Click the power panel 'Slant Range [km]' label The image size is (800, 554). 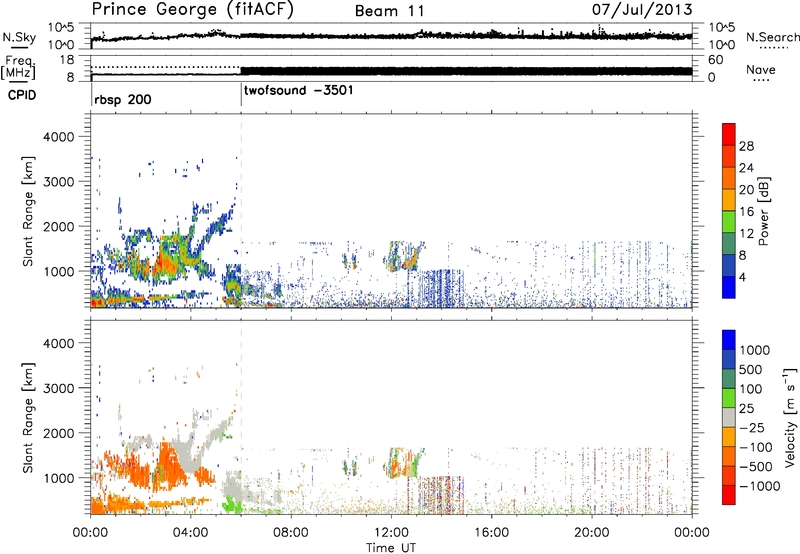pos(28,211)
